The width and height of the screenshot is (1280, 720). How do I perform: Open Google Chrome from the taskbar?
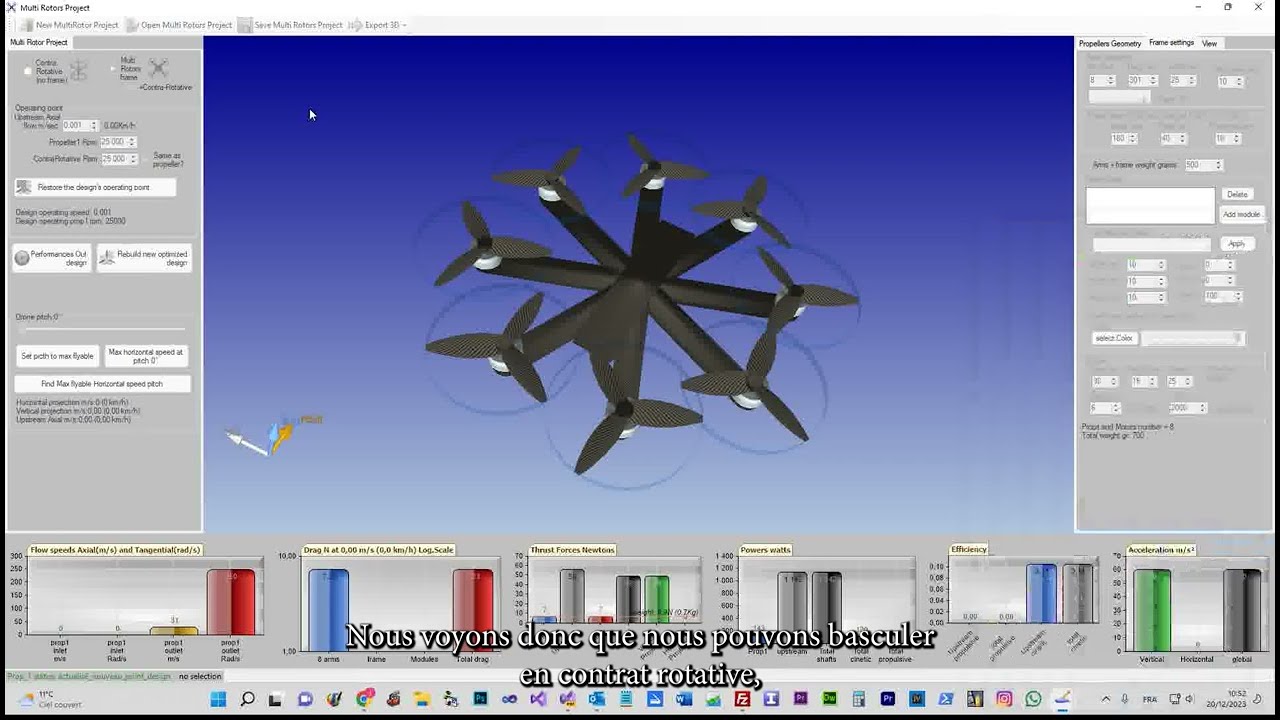[364, 699]
